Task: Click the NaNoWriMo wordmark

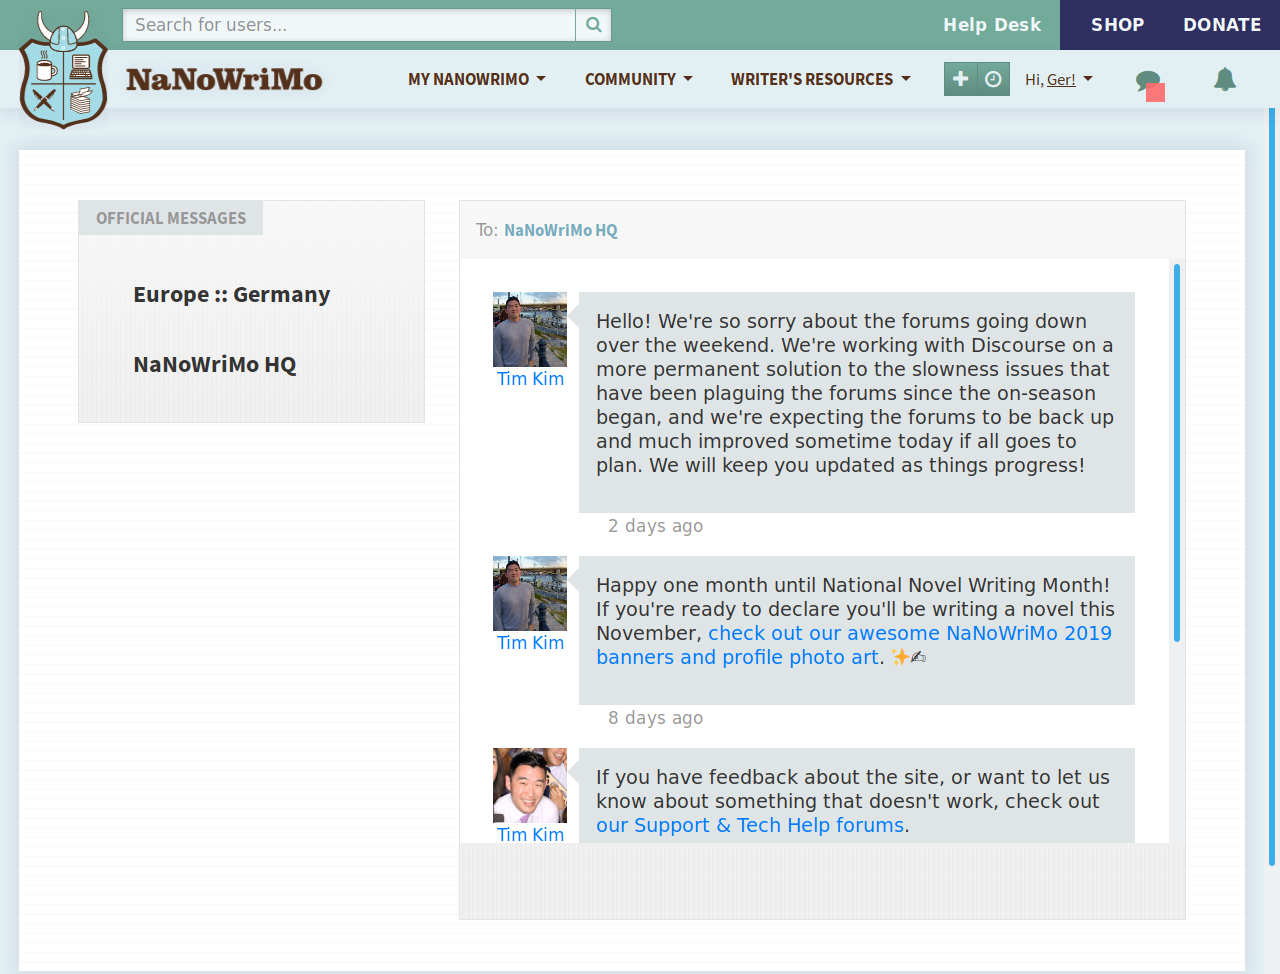Action: coord(224,79)
